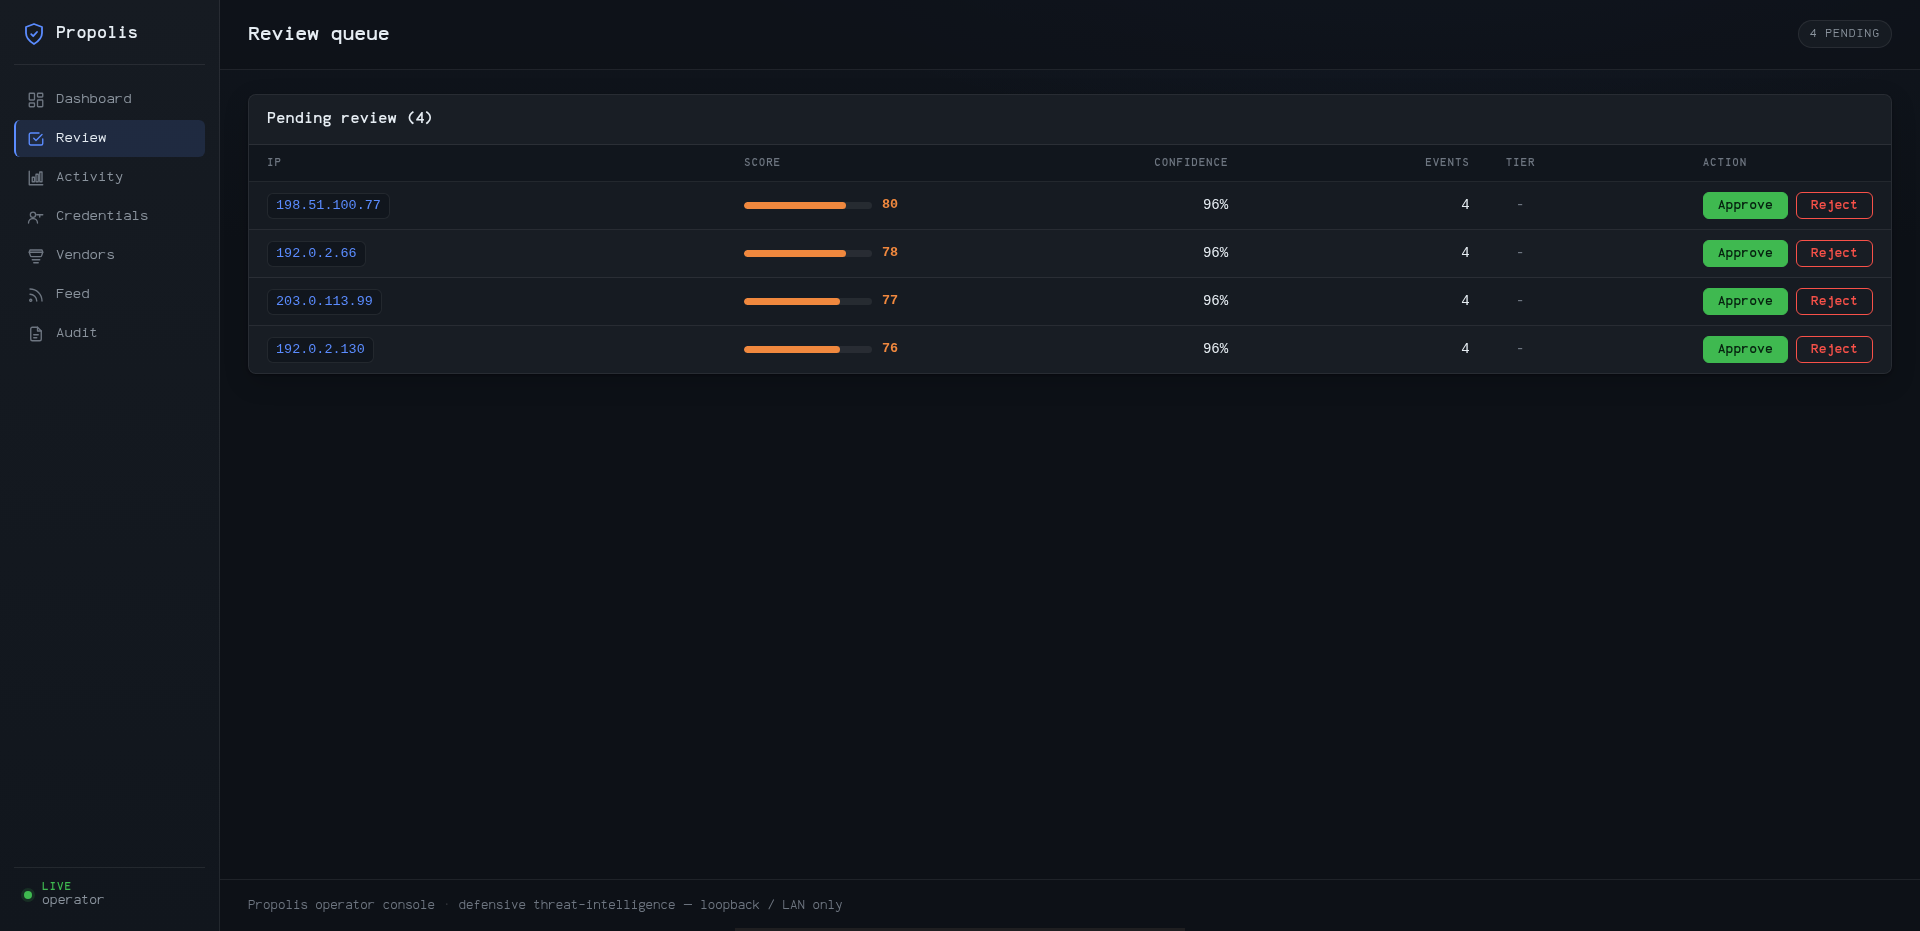The image size is (1920, 931).
Task: Click the Credentials user-key icon
Action: (x=36, y=217)
